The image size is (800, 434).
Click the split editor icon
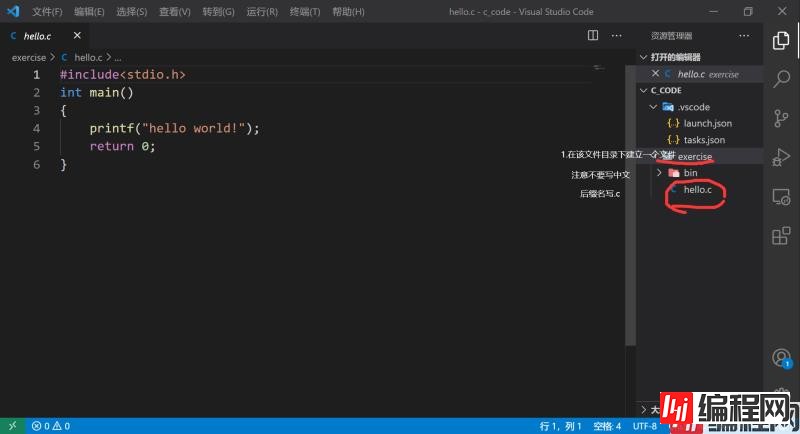pyautogui.click(x=593, y=35)
